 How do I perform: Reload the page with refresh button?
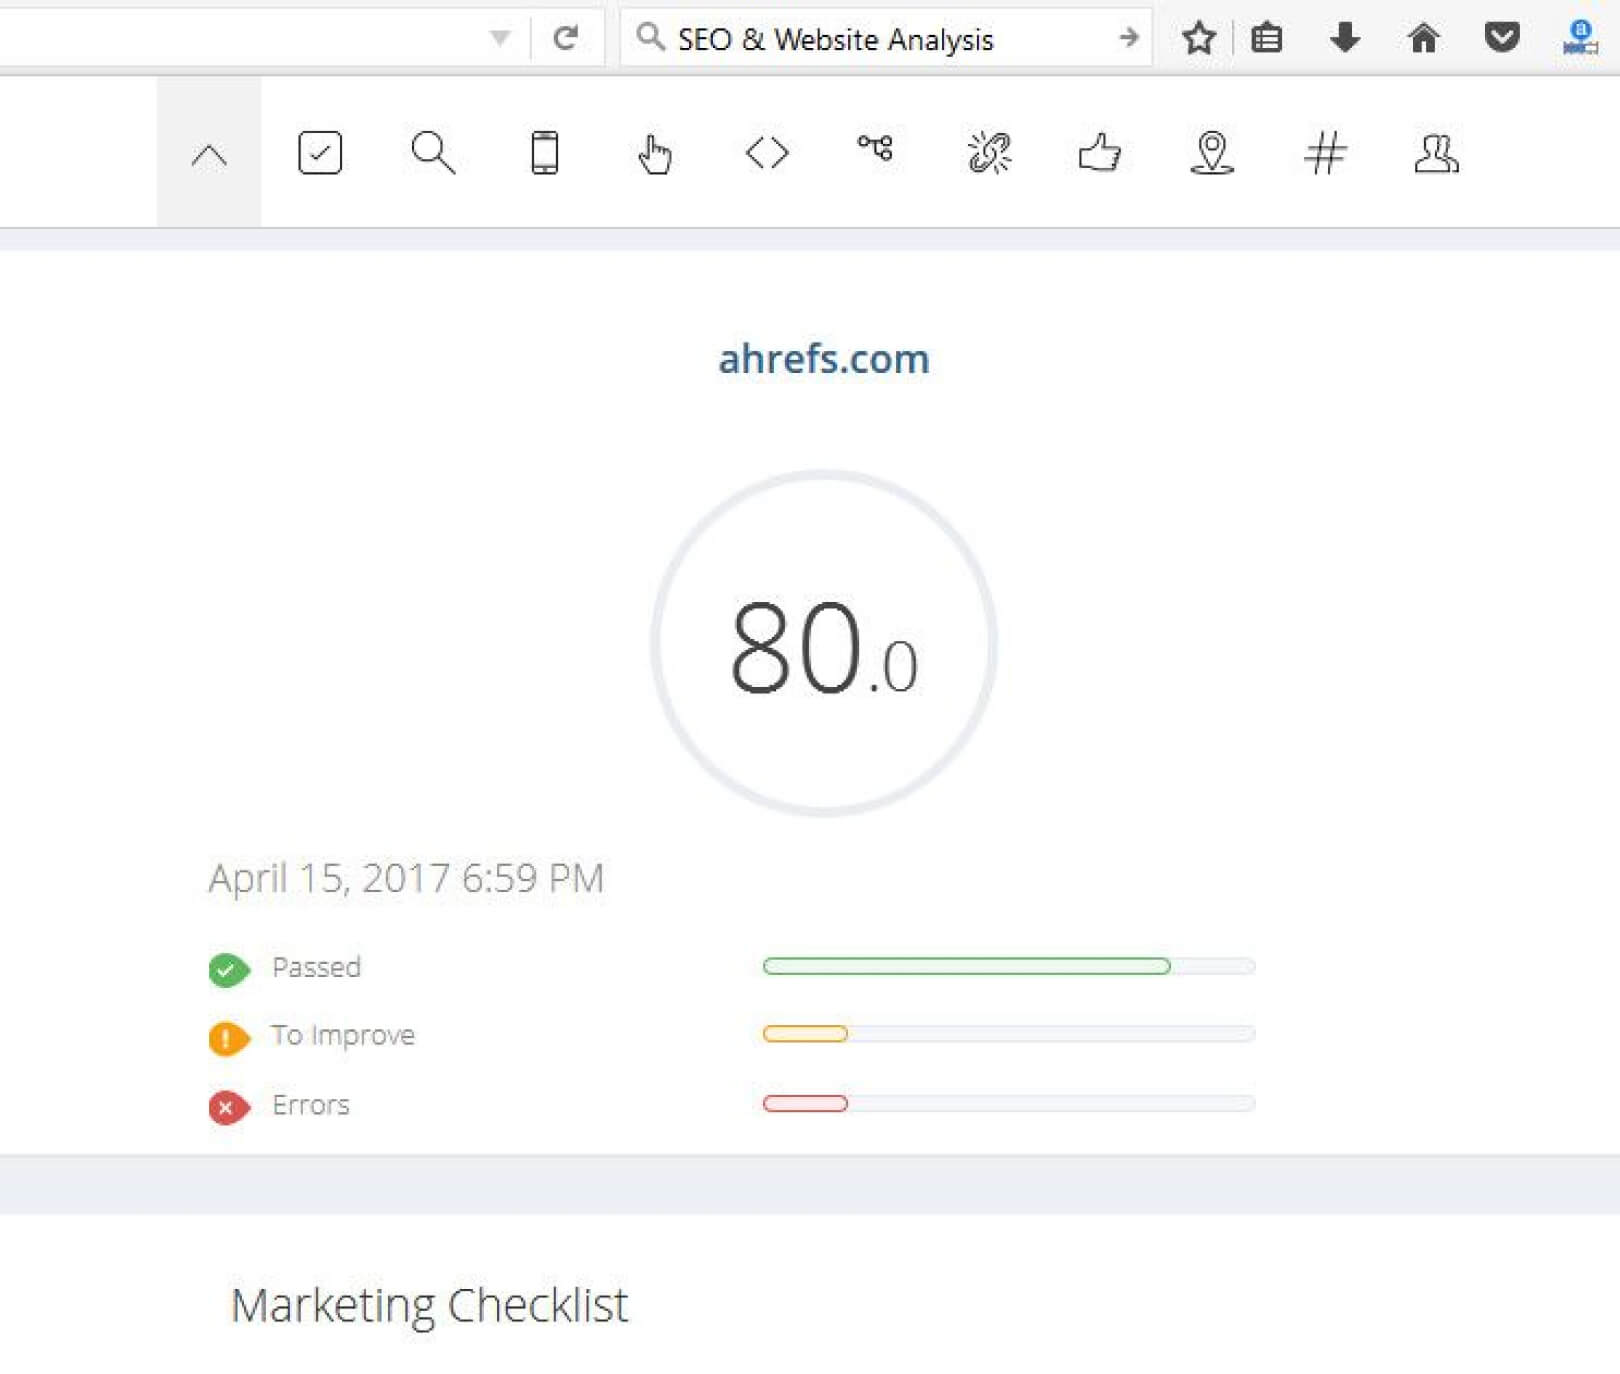click(566, 38)
